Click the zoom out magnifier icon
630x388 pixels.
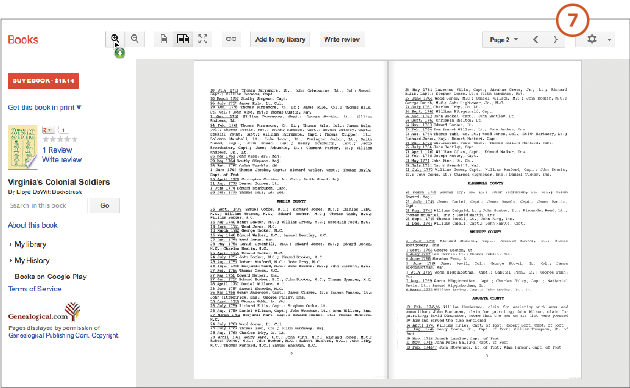pos(135,39)
